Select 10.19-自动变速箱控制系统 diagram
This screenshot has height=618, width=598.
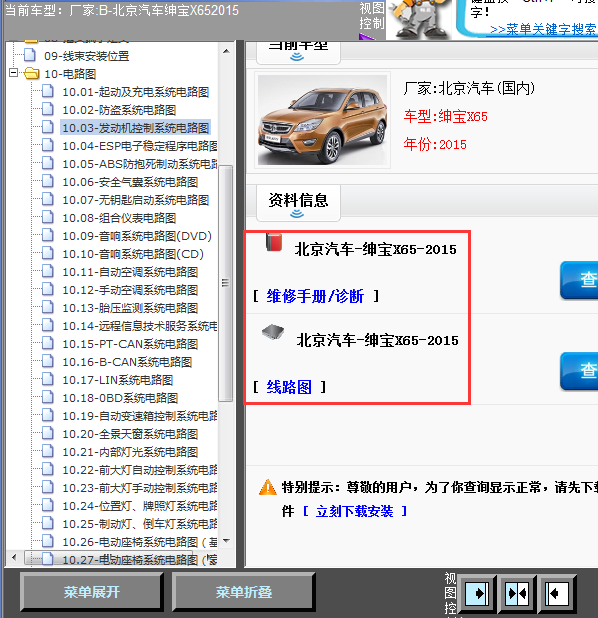point(140,416)
